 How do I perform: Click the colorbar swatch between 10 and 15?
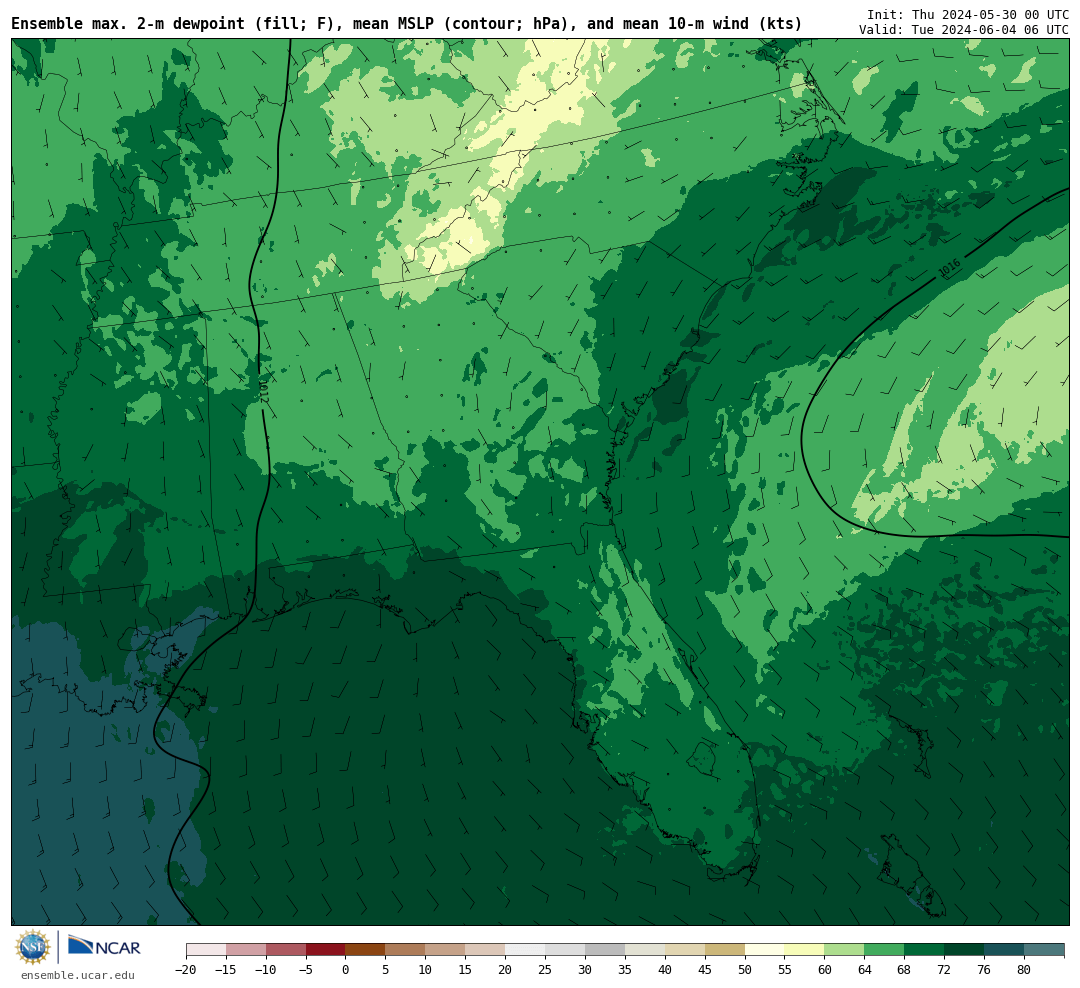[x=445, y=950]
